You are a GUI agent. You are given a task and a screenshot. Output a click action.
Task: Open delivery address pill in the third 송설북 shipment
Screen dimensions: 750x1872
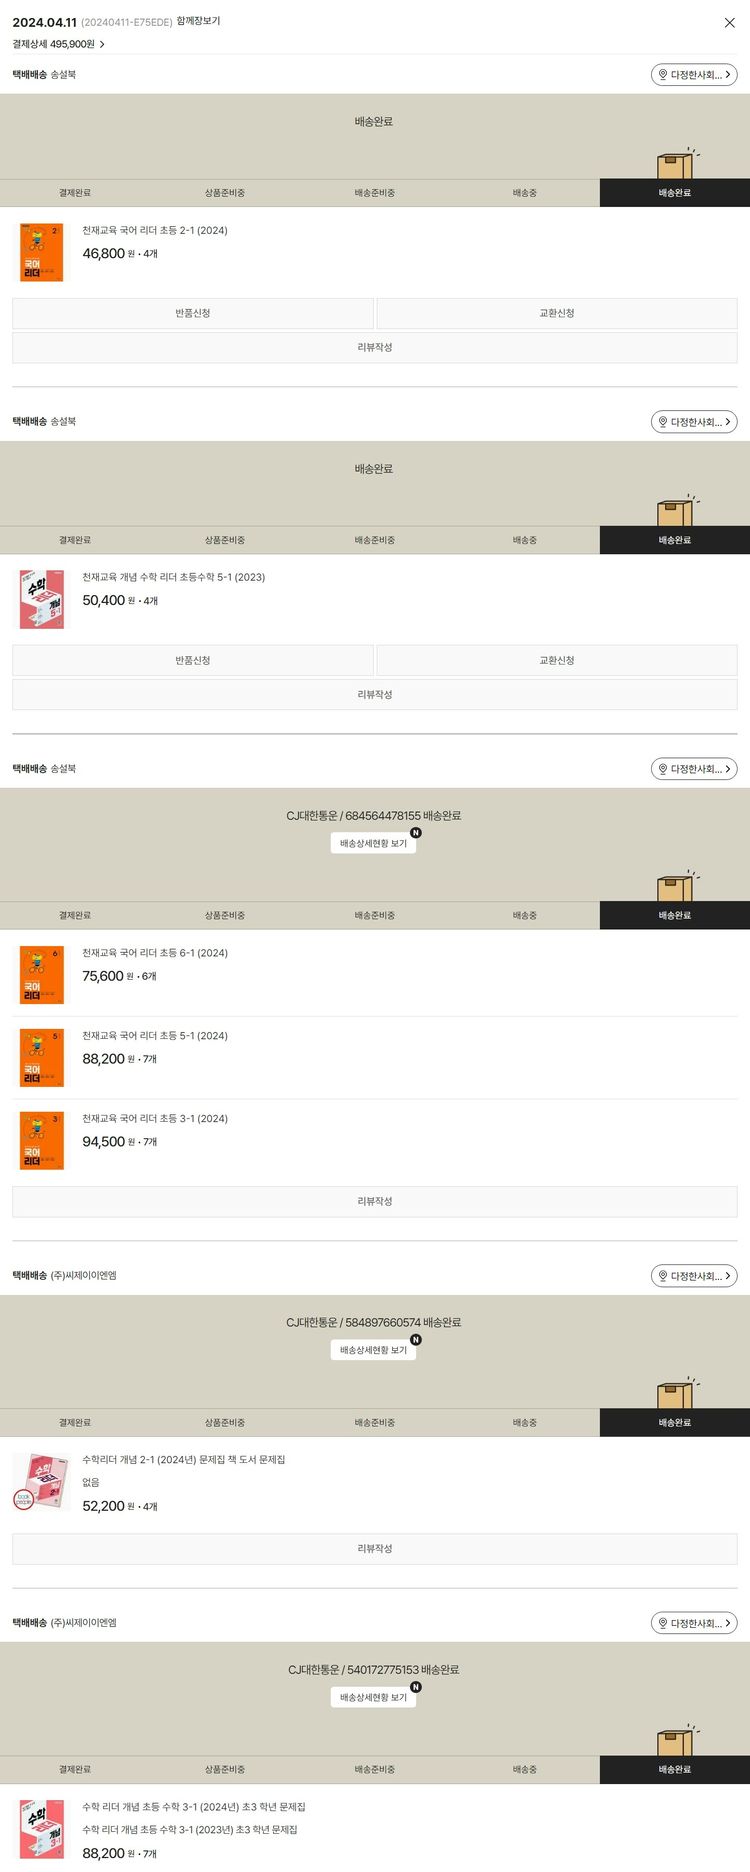point(694,769)
